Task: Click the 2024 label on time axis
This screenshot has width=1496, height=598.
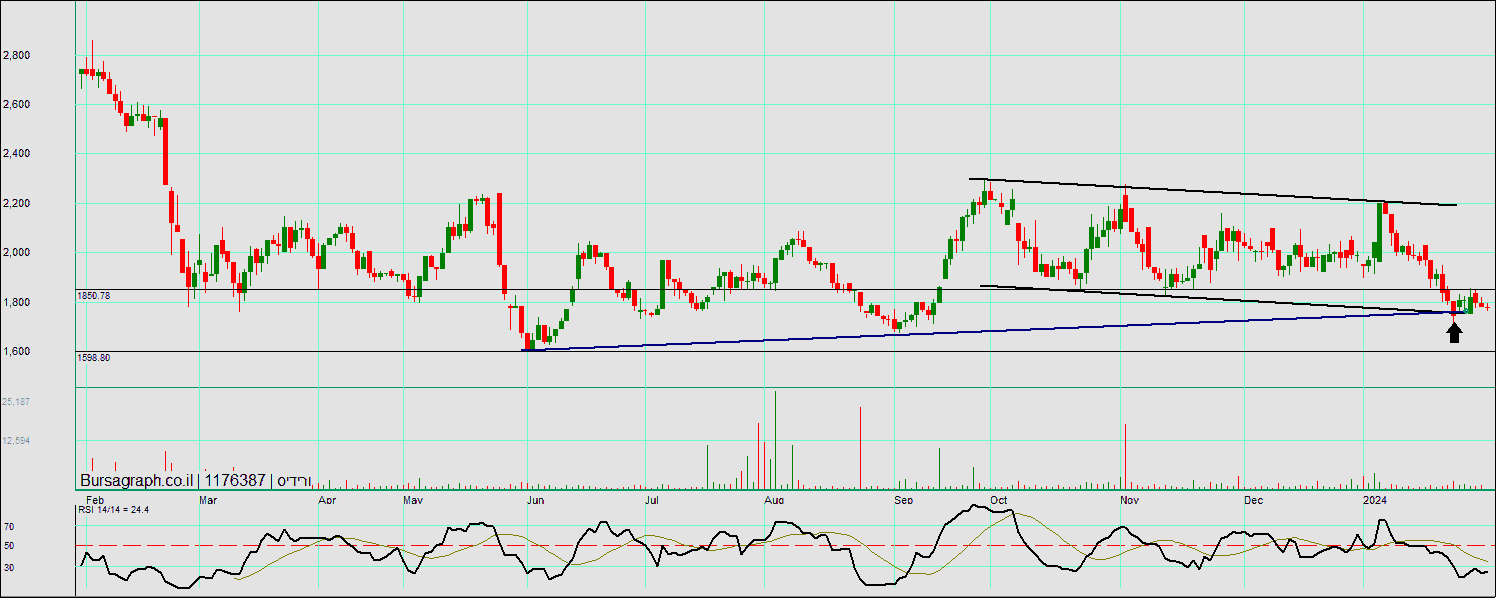Action: (x=1375, y=498)
